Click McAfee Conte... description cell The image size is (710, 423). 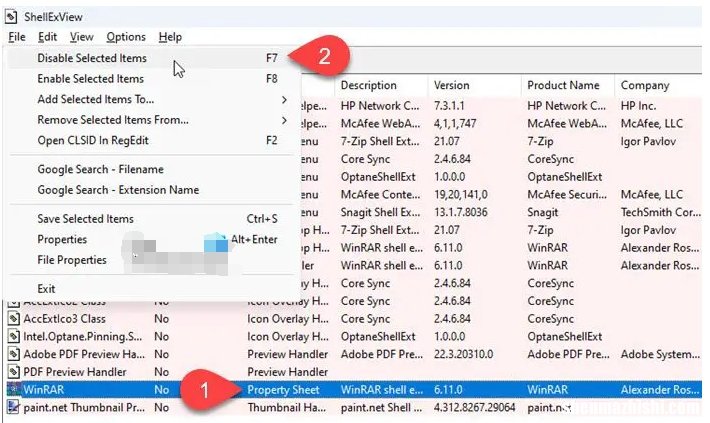(380, 195)
